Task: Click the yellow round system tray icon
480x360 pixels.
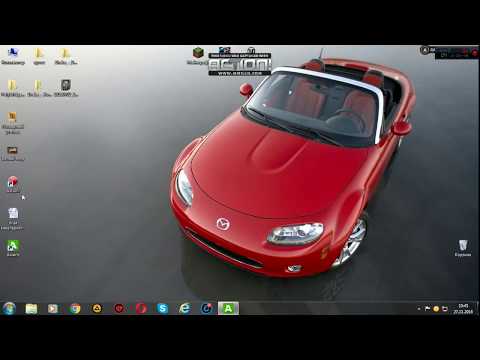Action: click(x=436, y=309)
